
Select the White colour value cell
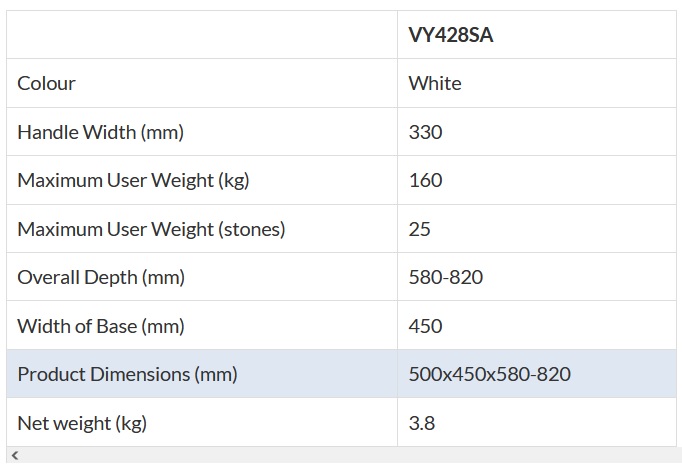[x=435, y=83]
